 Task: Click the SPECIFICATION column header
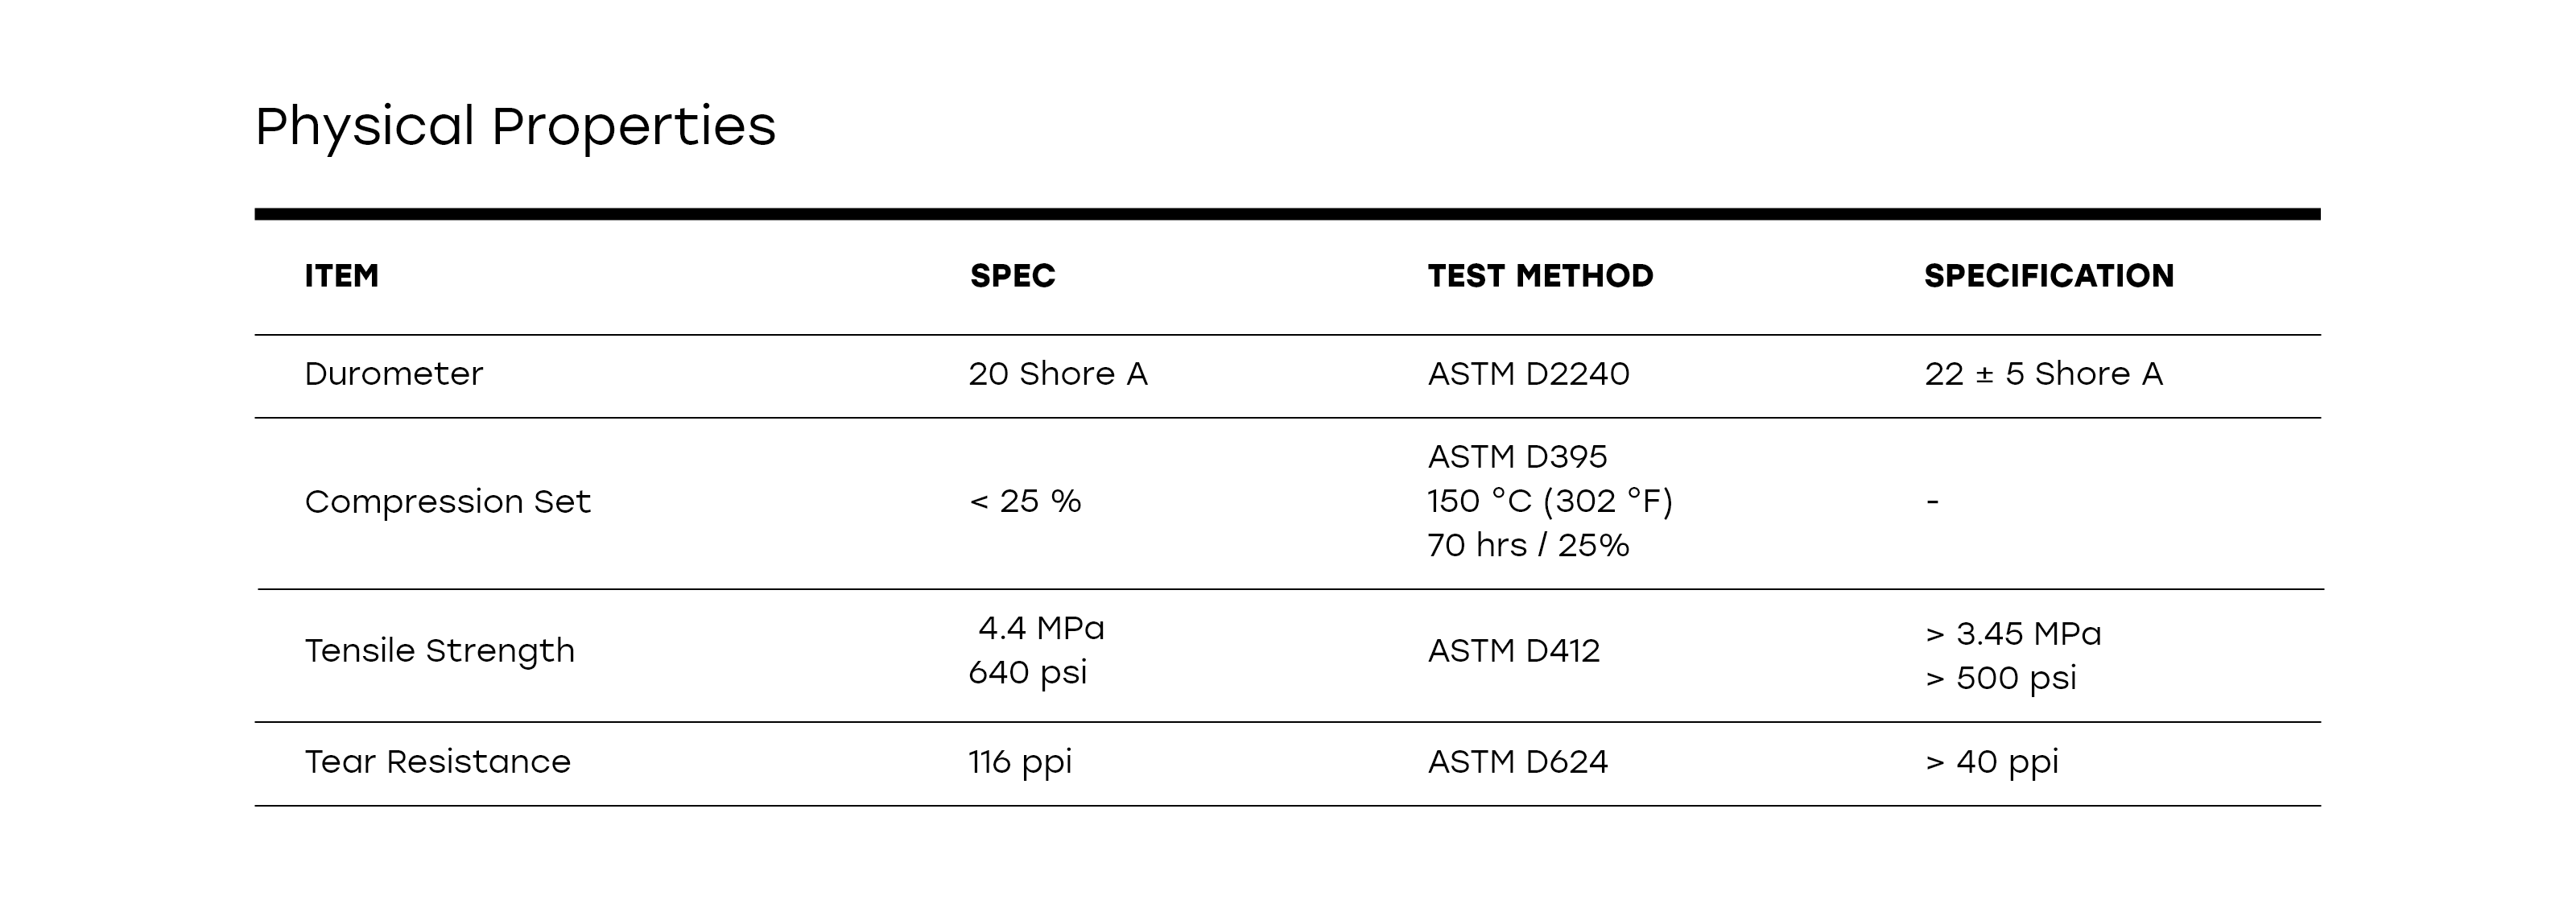[x=2049, y=276]
